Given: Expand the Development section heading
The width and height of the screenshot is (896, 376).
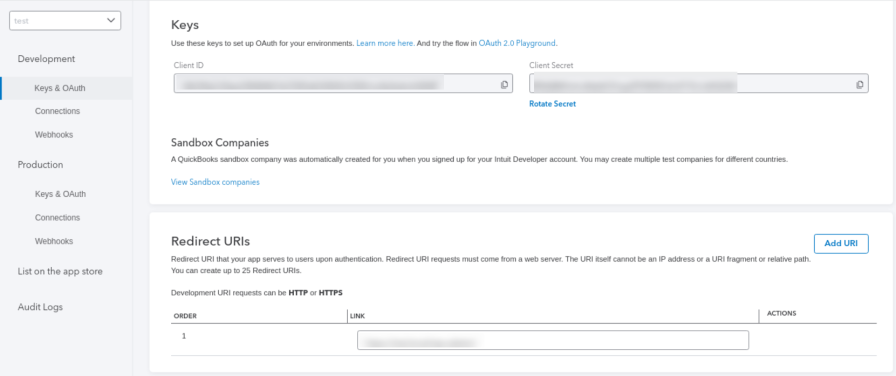Looking at the screenshot, I should [46, 59].
